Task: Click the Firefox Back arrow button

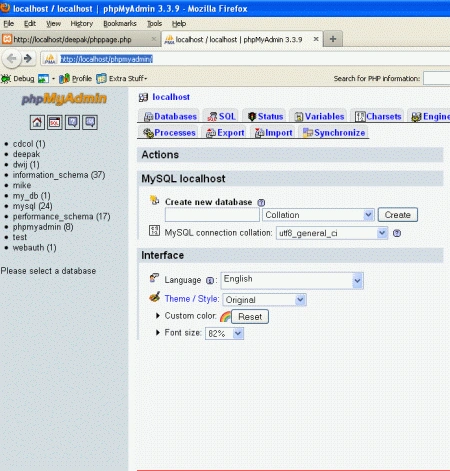Action: click(12, 59)
